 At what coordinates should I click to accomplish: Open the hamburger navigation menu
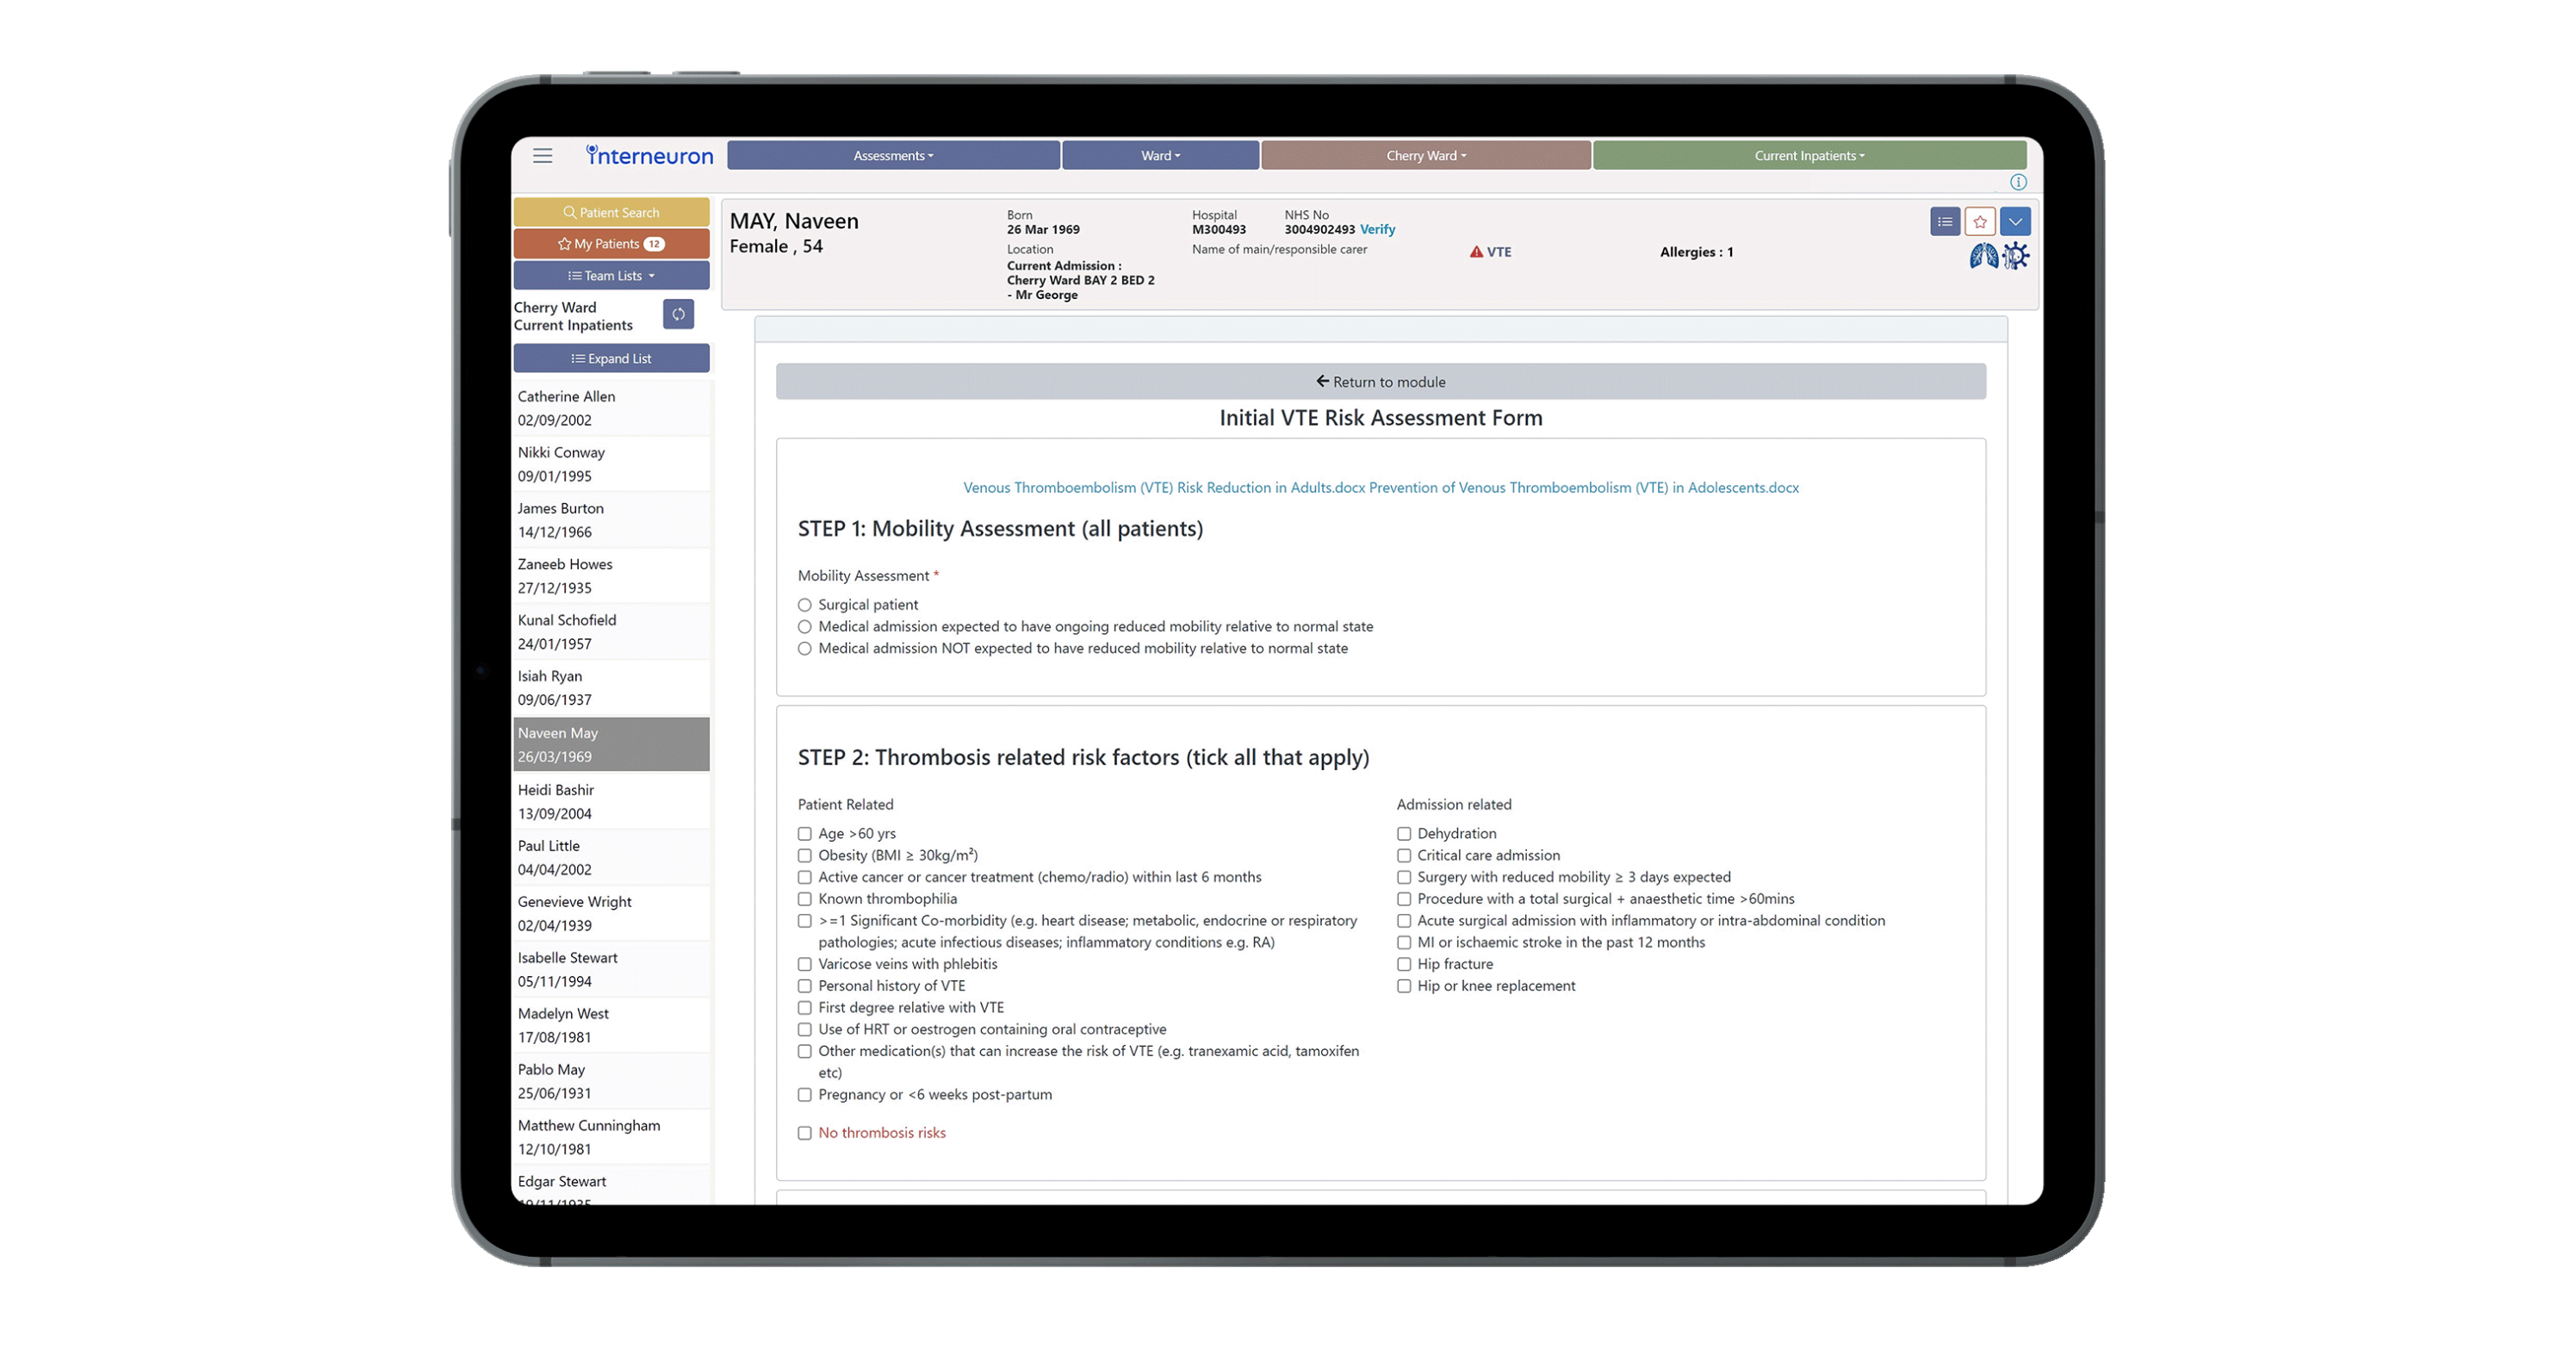[542, 156]
